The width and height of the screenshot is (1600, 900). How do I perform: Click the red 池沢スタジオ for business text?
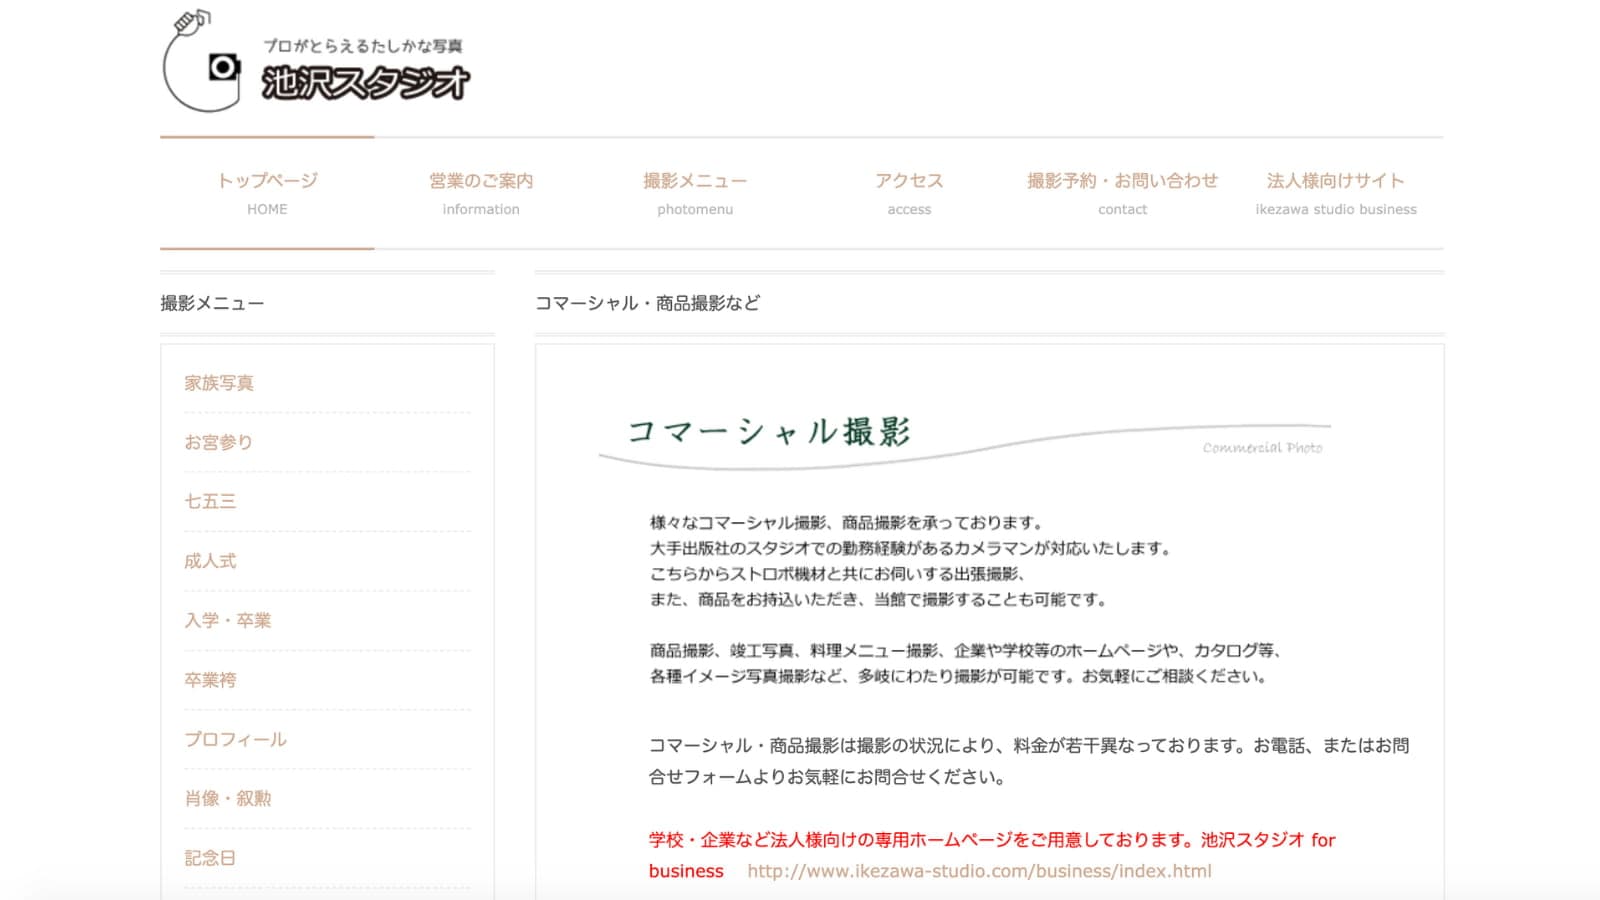[x=1267, y=840]
